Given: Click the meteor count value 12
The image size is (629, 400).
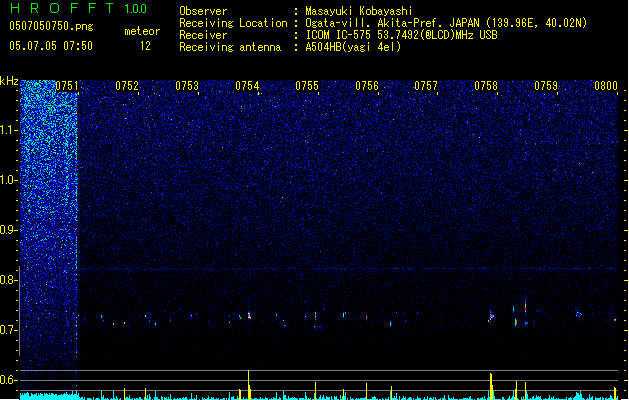Looking at the screenshot, I should (x=145, y=46).
